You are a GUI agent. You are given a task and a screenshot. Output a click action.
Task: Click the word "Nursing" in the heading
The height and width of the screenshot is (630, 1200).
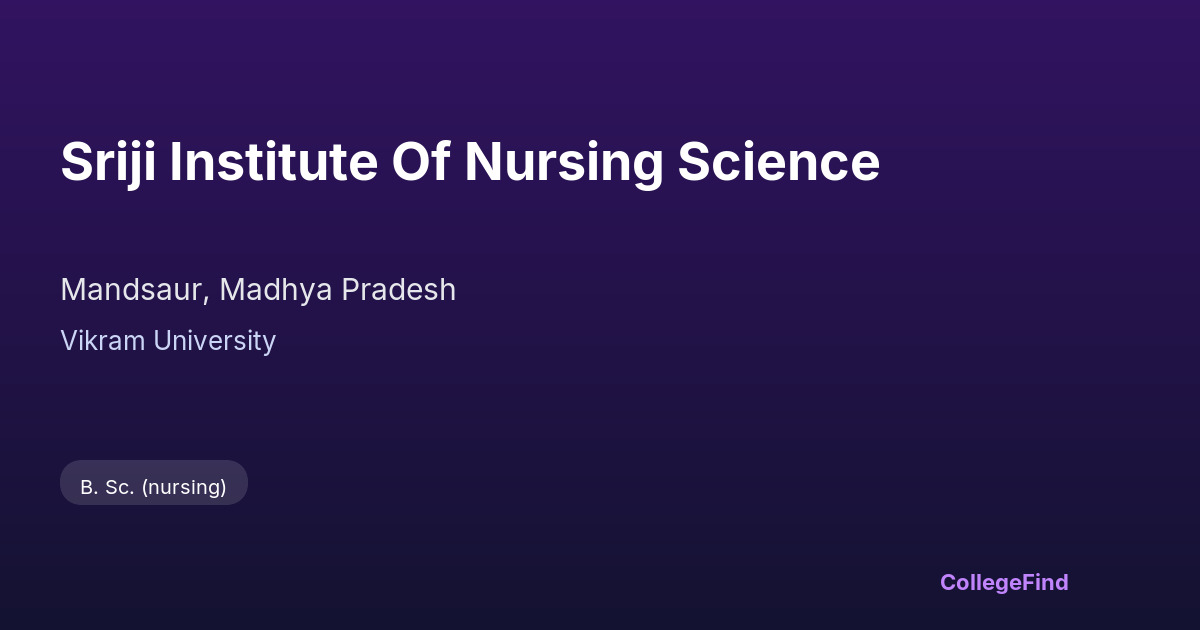coord(563,162)
